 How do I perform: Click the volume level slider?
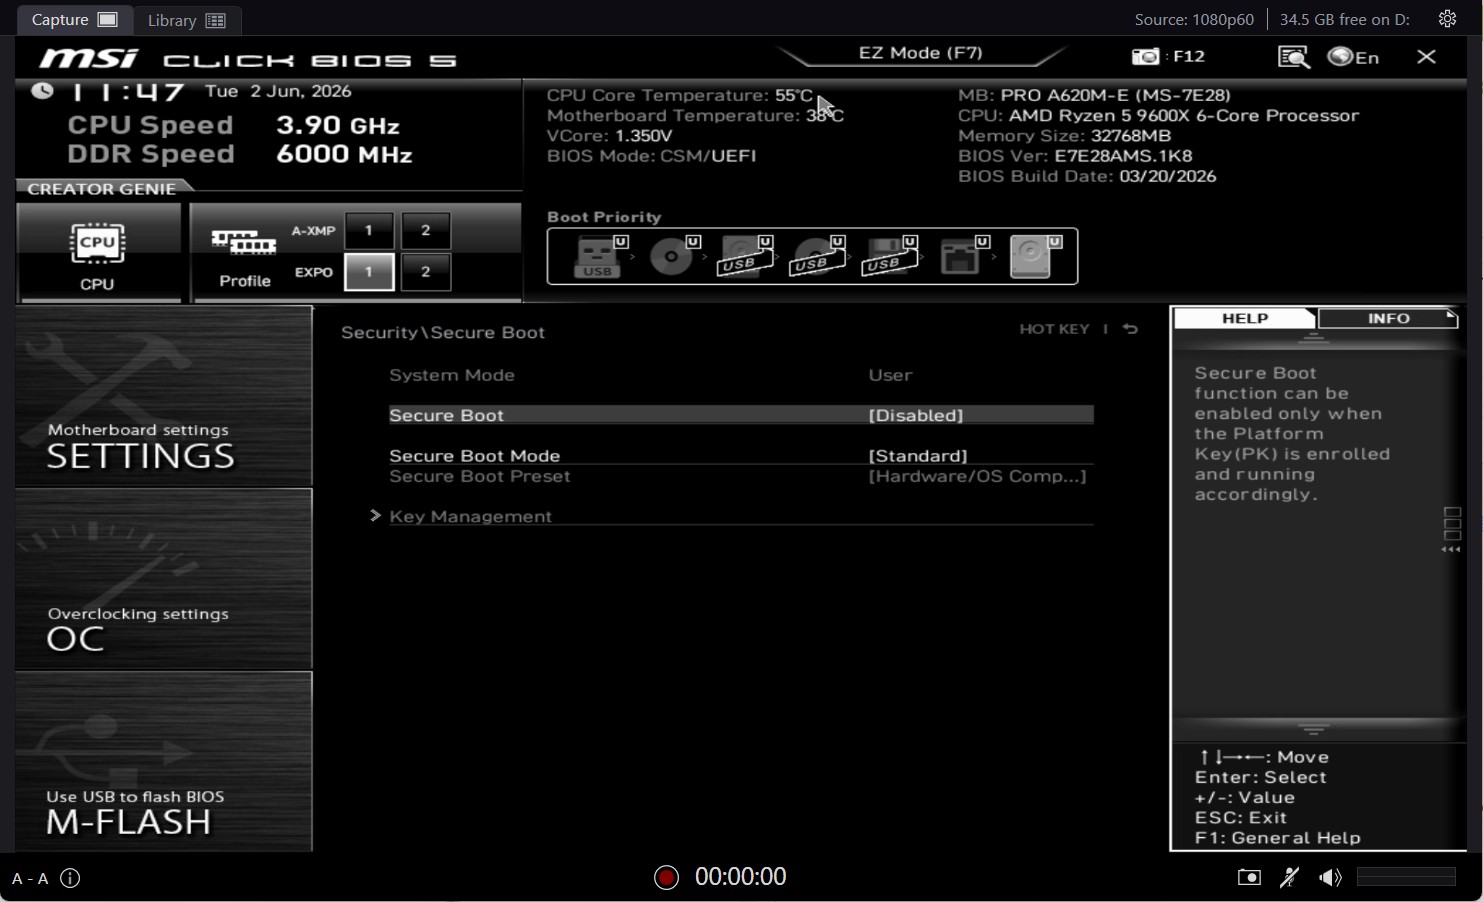(1406, 877)
